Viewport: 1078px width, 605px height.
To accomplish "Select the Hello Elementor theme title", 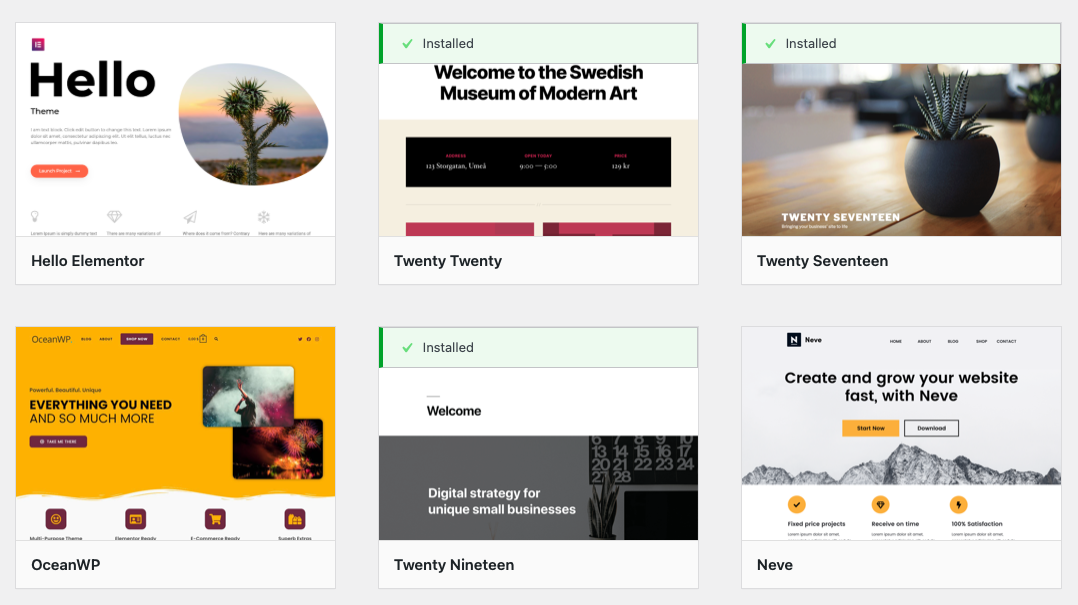I will click(x=88, y=261).
